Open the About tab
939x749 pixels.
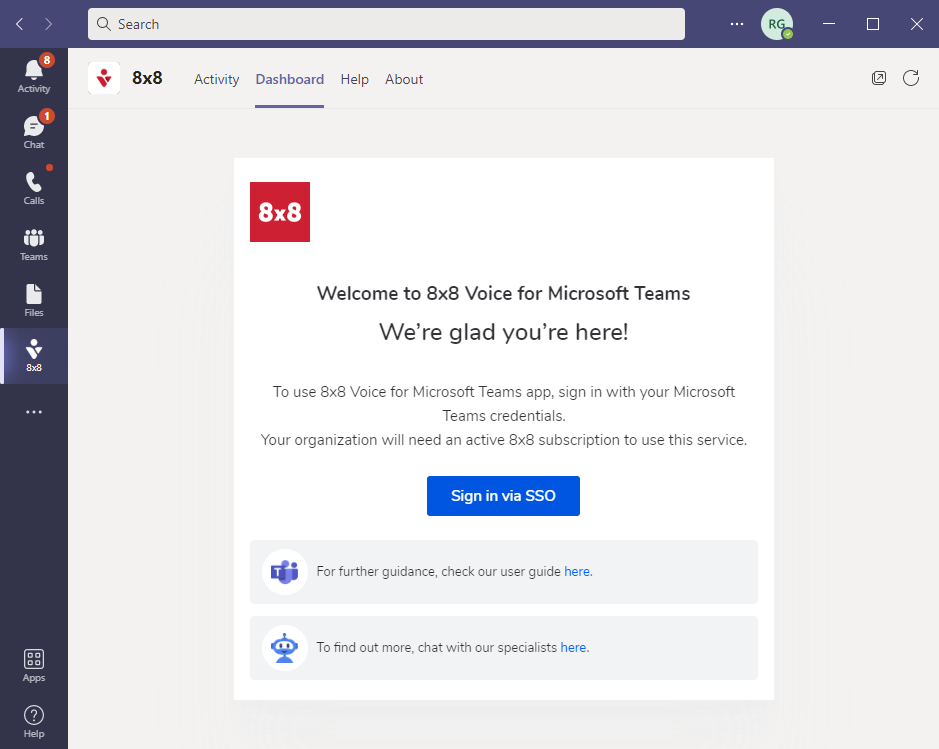pos(404,79)
